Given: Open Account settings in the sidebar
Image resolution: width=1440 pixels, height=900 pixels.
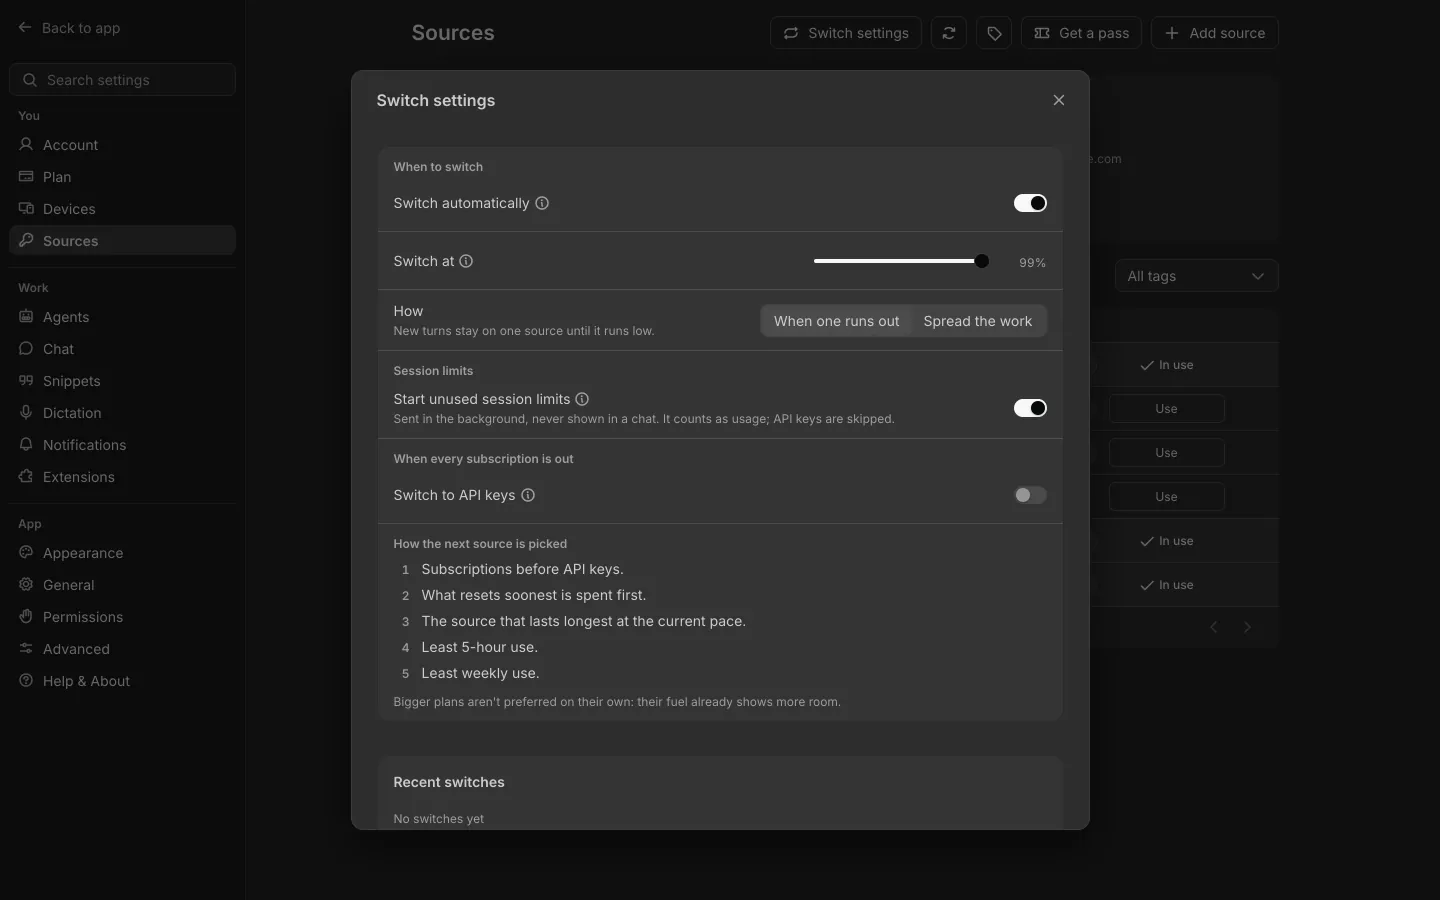Looking at the screenshot, I should pos(122,145).
